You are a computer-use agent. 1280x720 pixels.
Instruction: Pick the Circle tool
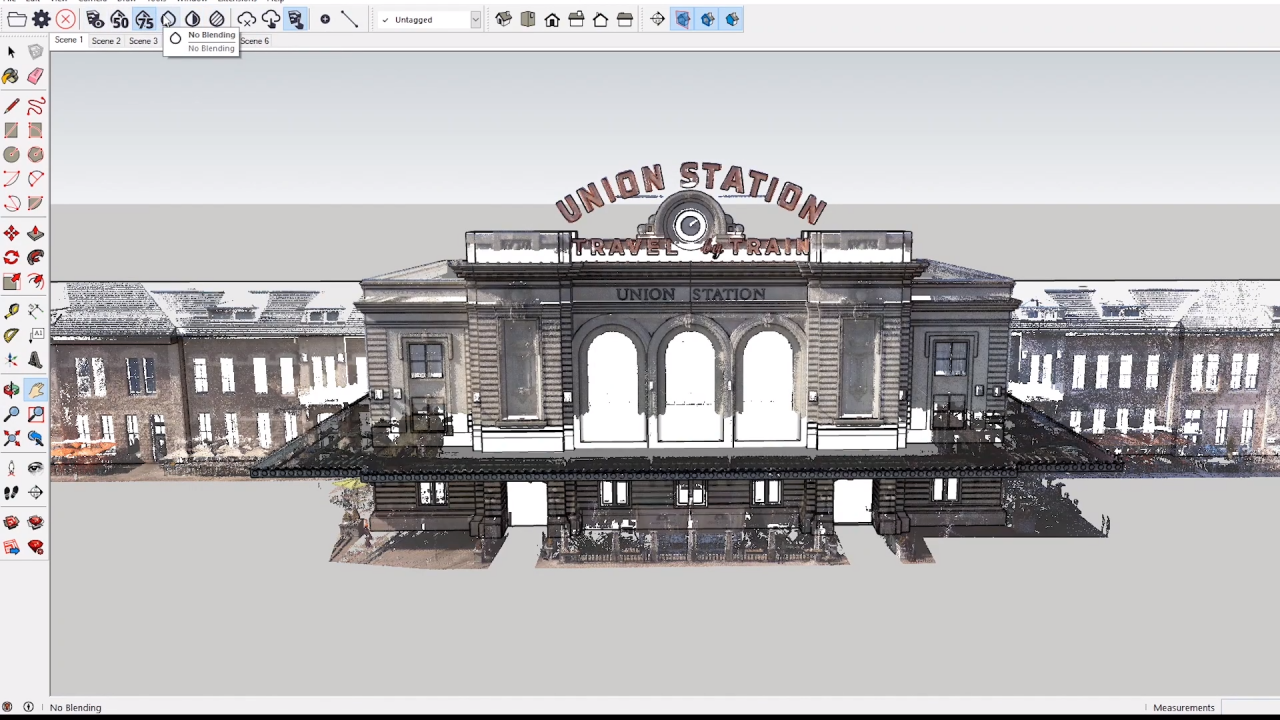click(x=11, y=154)
